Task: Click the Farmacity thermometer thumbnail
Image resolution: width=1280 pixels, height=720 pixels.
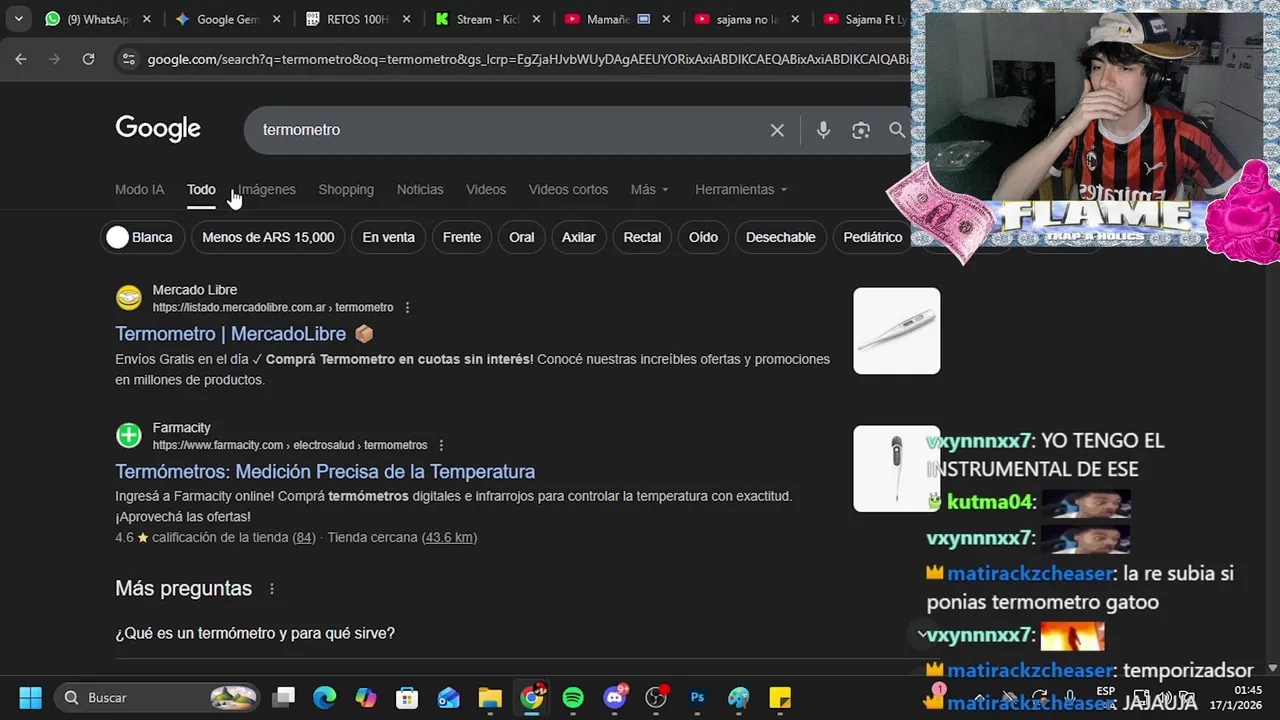Action: (x=896, y=469)
